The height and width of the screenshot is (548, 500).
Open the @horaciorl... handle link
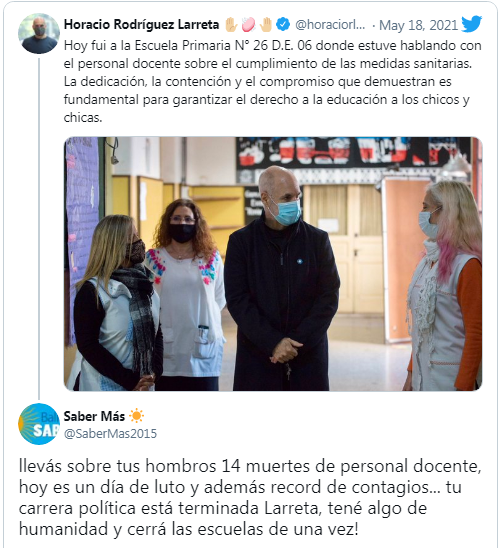[x=330, y=25]
